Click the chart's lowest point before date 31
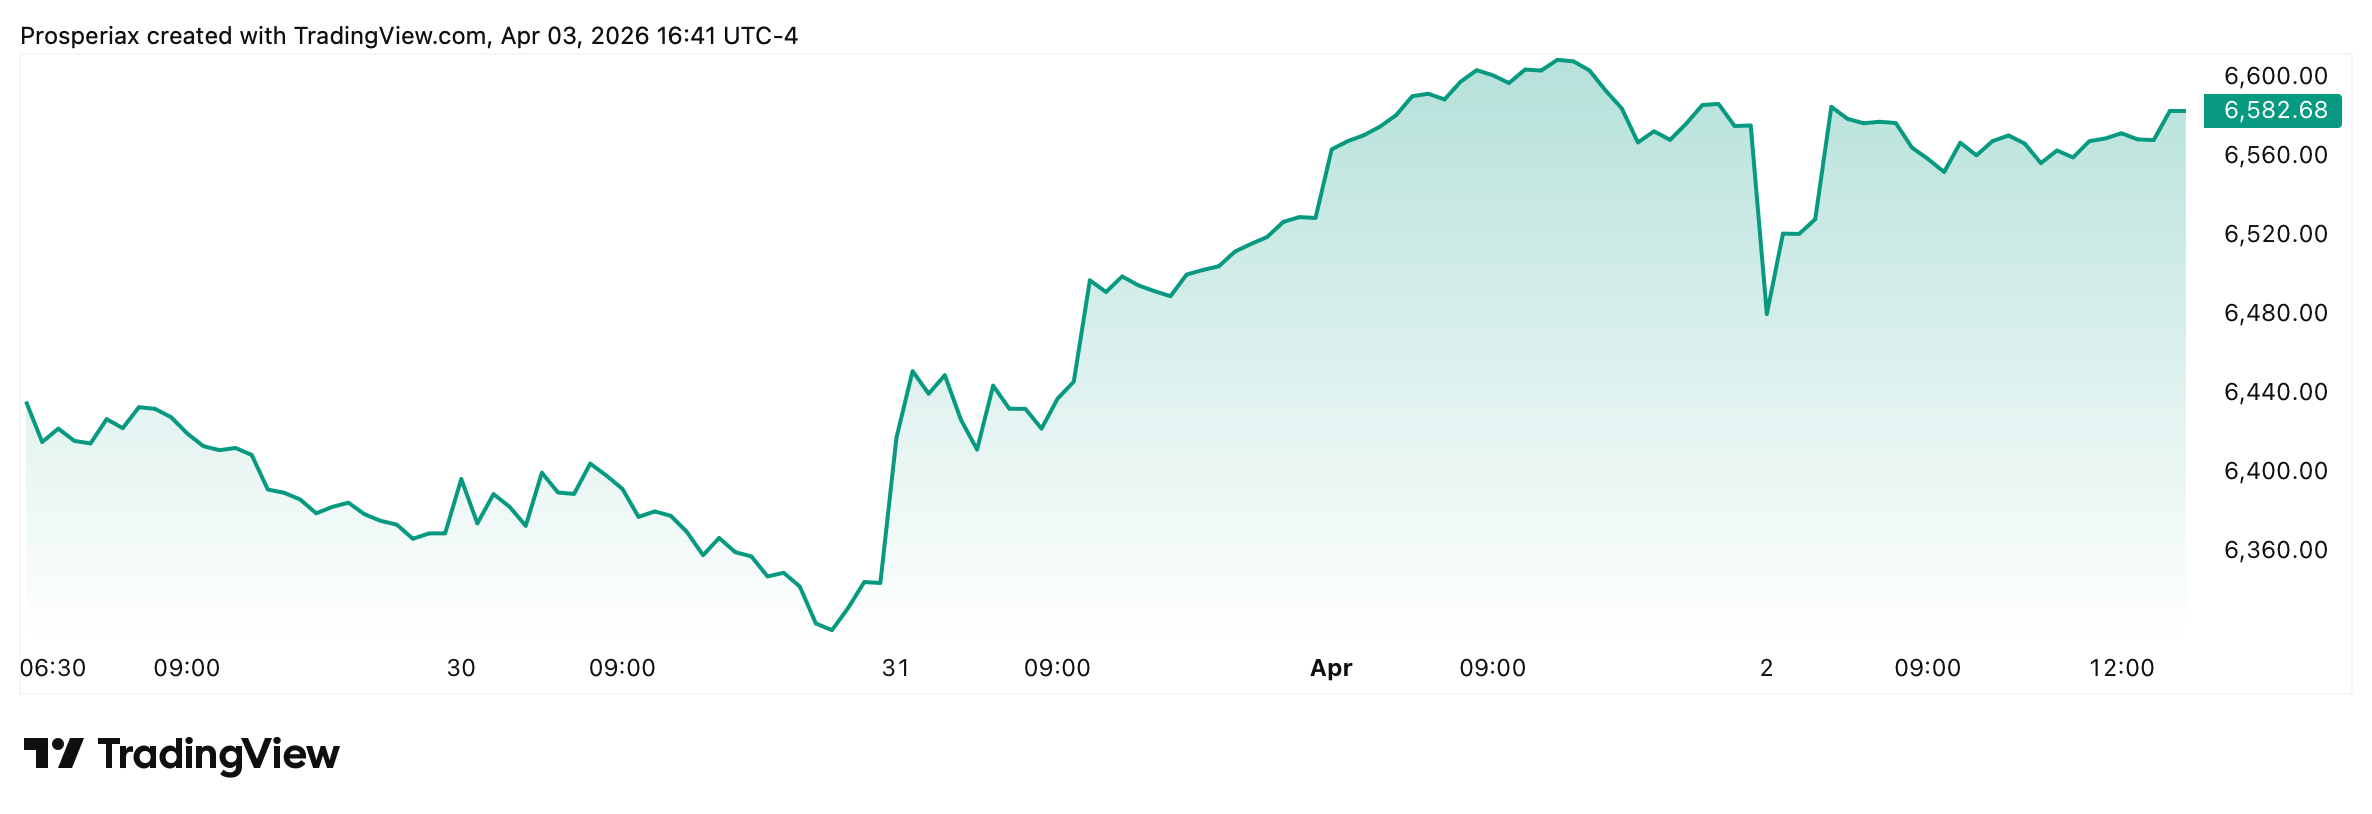The image size is (2372, 814). (x=832, y=630)
